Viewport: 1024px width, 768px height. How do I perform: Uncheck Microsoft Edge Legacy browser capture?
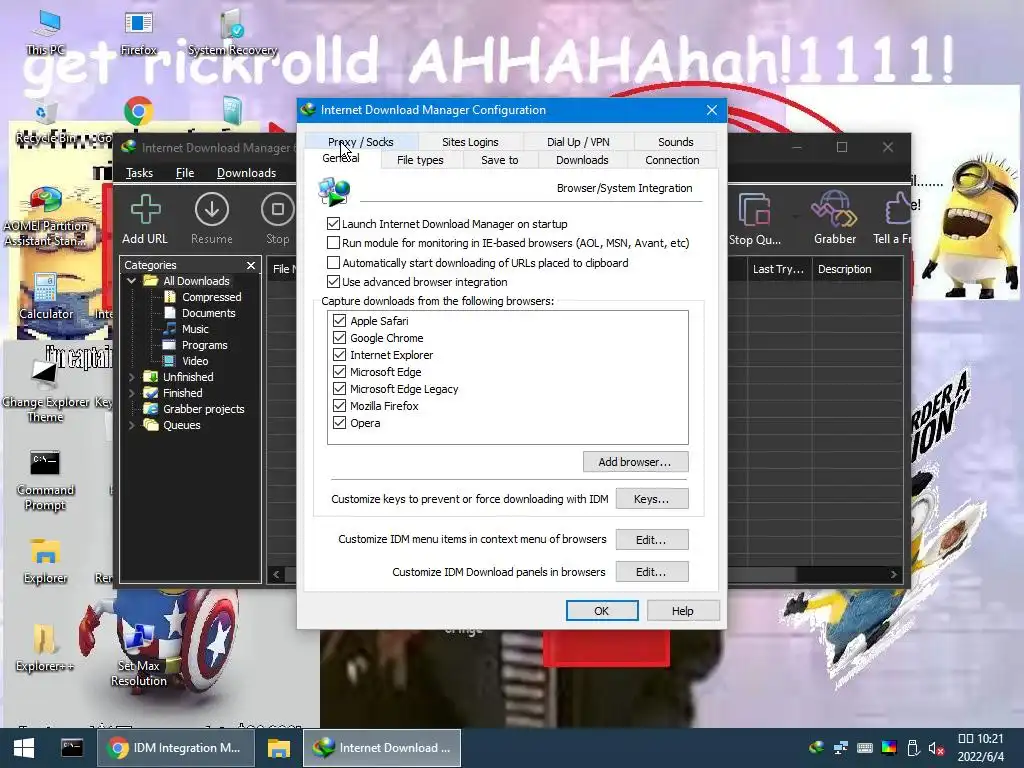click(x=339, y=388)
